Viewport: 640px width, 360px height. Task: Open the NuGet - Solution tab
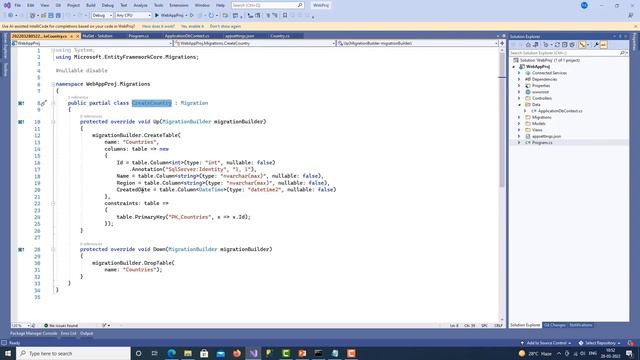click(x=98, y=36)
